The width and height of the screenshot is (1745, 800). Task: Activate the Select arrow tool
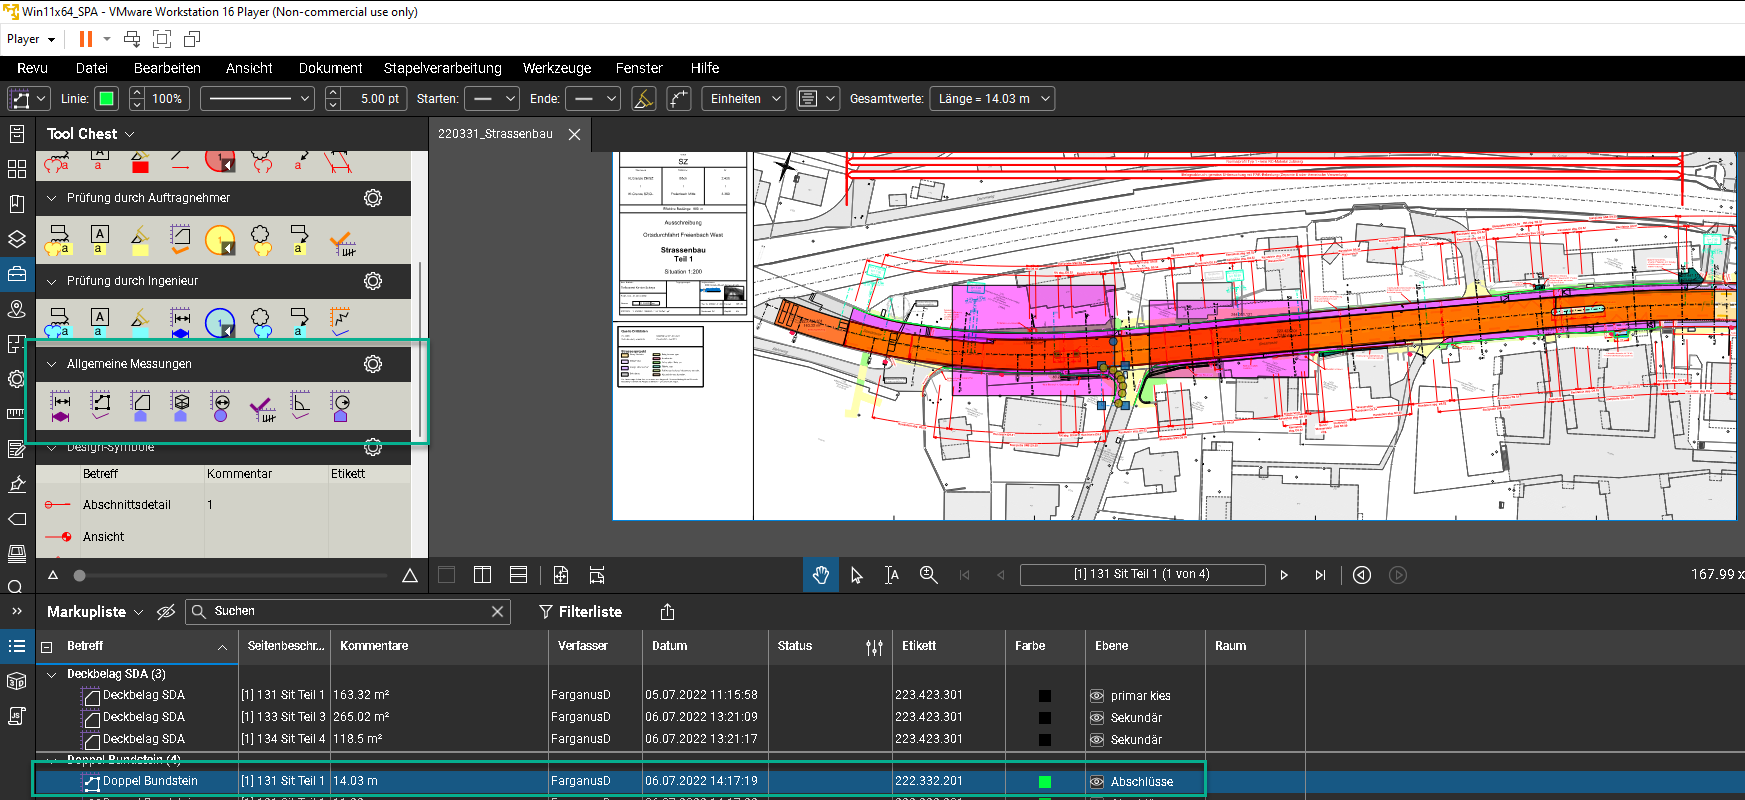tap(857, 575)
